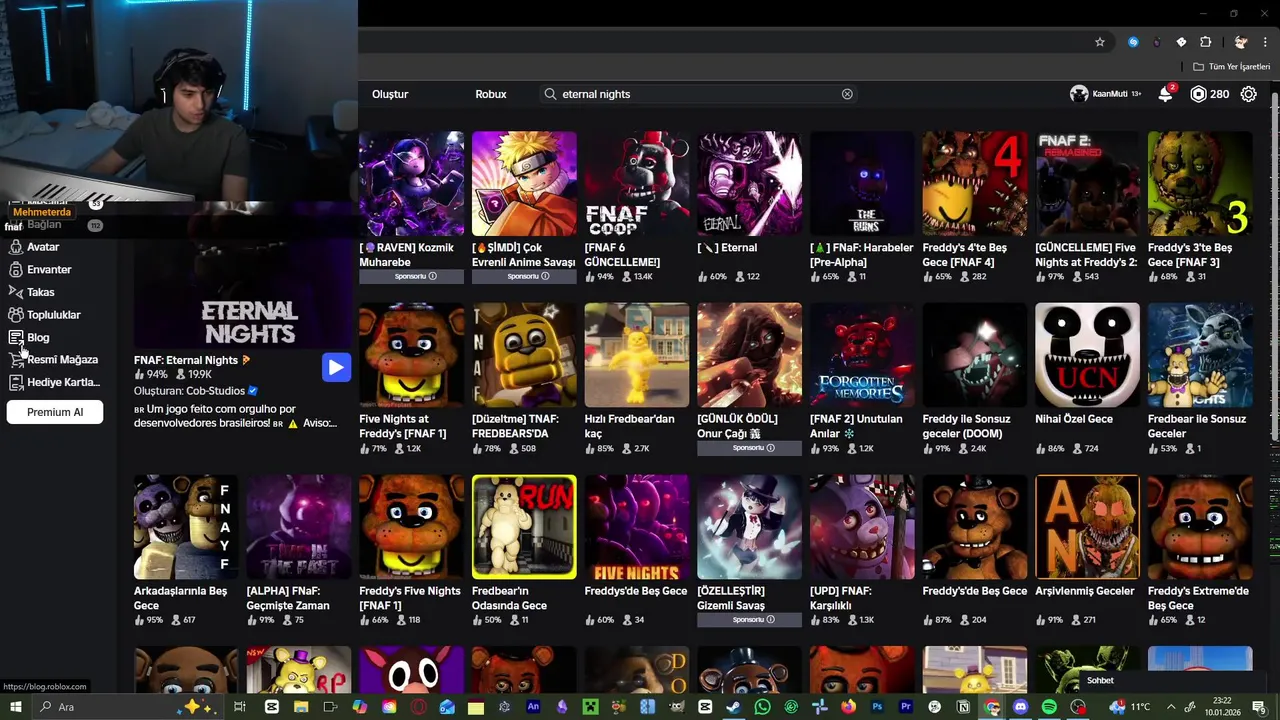Viewport: 1280px width, 720px height.
Task: Click the search magnifier icon
Action: [x=550, y=94]
